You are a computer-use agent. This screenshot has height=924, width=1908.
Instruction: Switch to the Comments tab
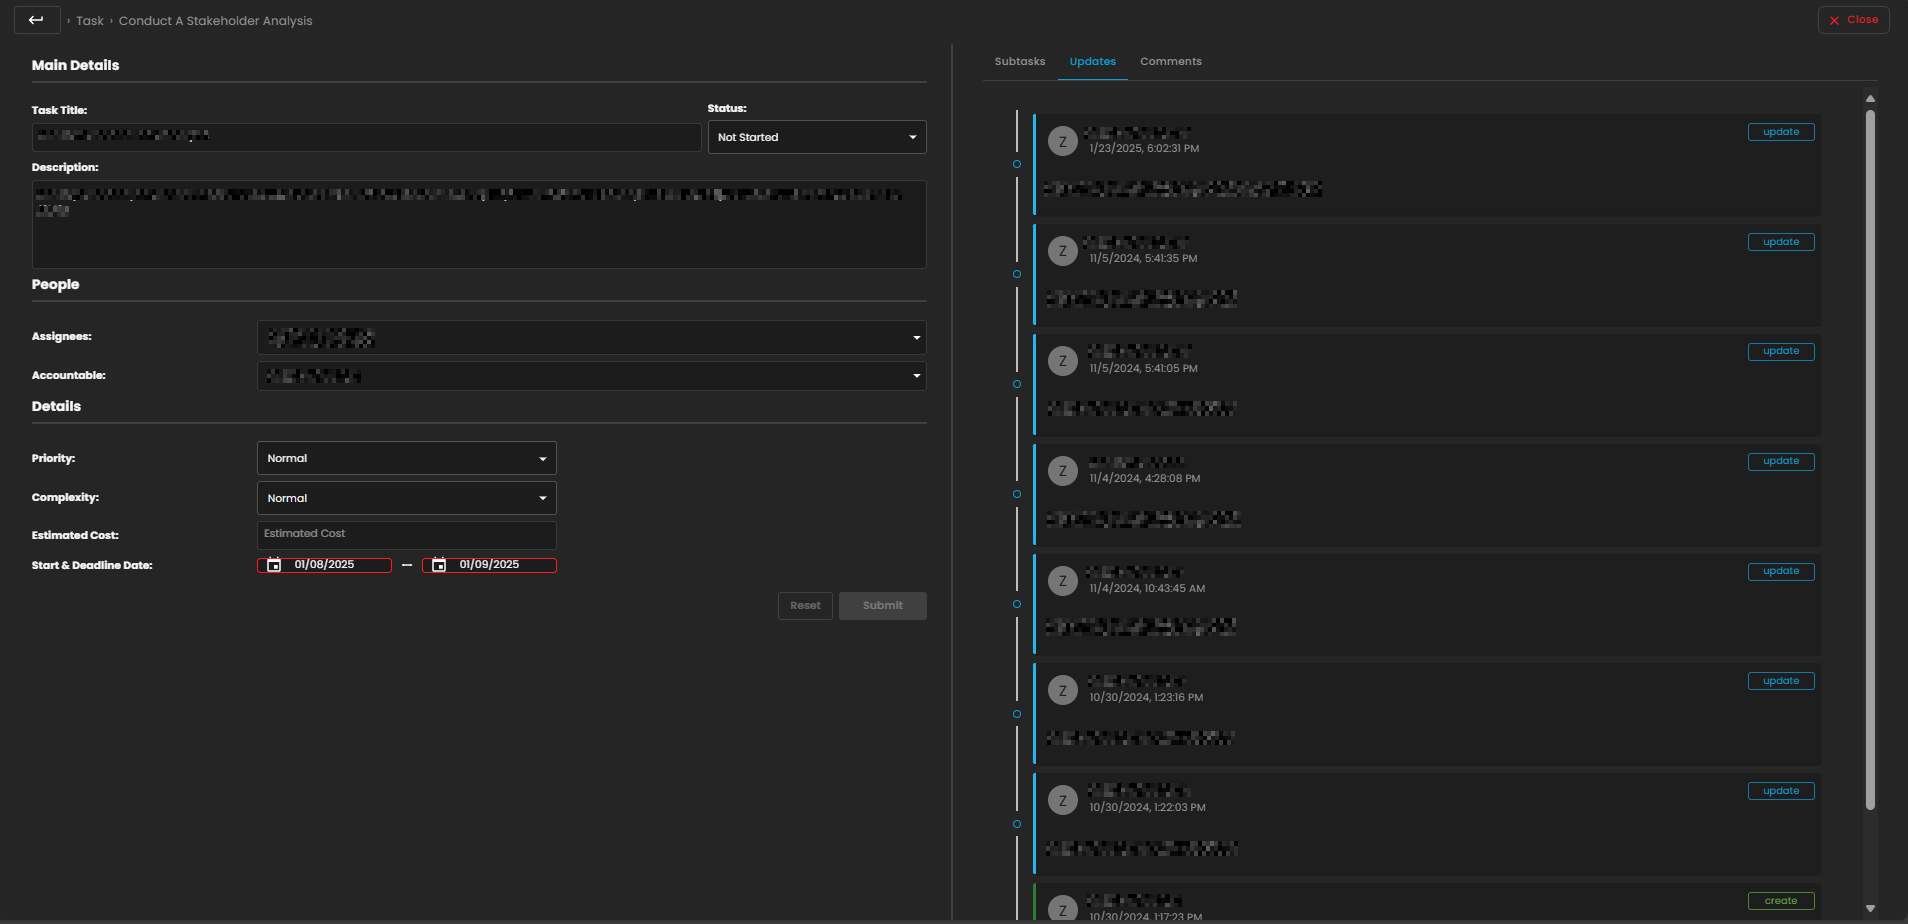pyautogui.click(x=1170, y=62)
